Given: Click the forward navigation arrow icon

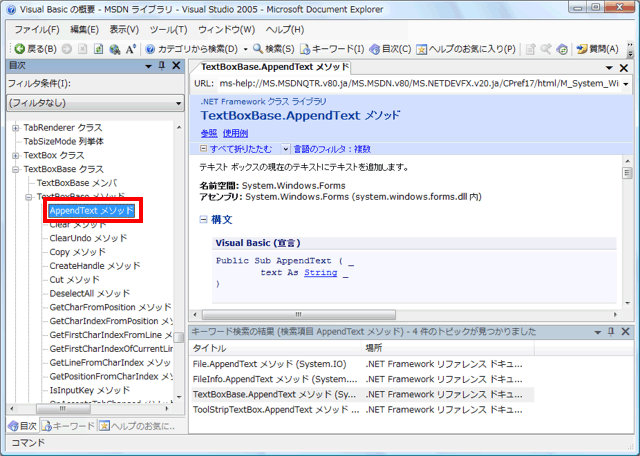Looking at the screenshot, I should pyautogui.click(x=67, y=49).
